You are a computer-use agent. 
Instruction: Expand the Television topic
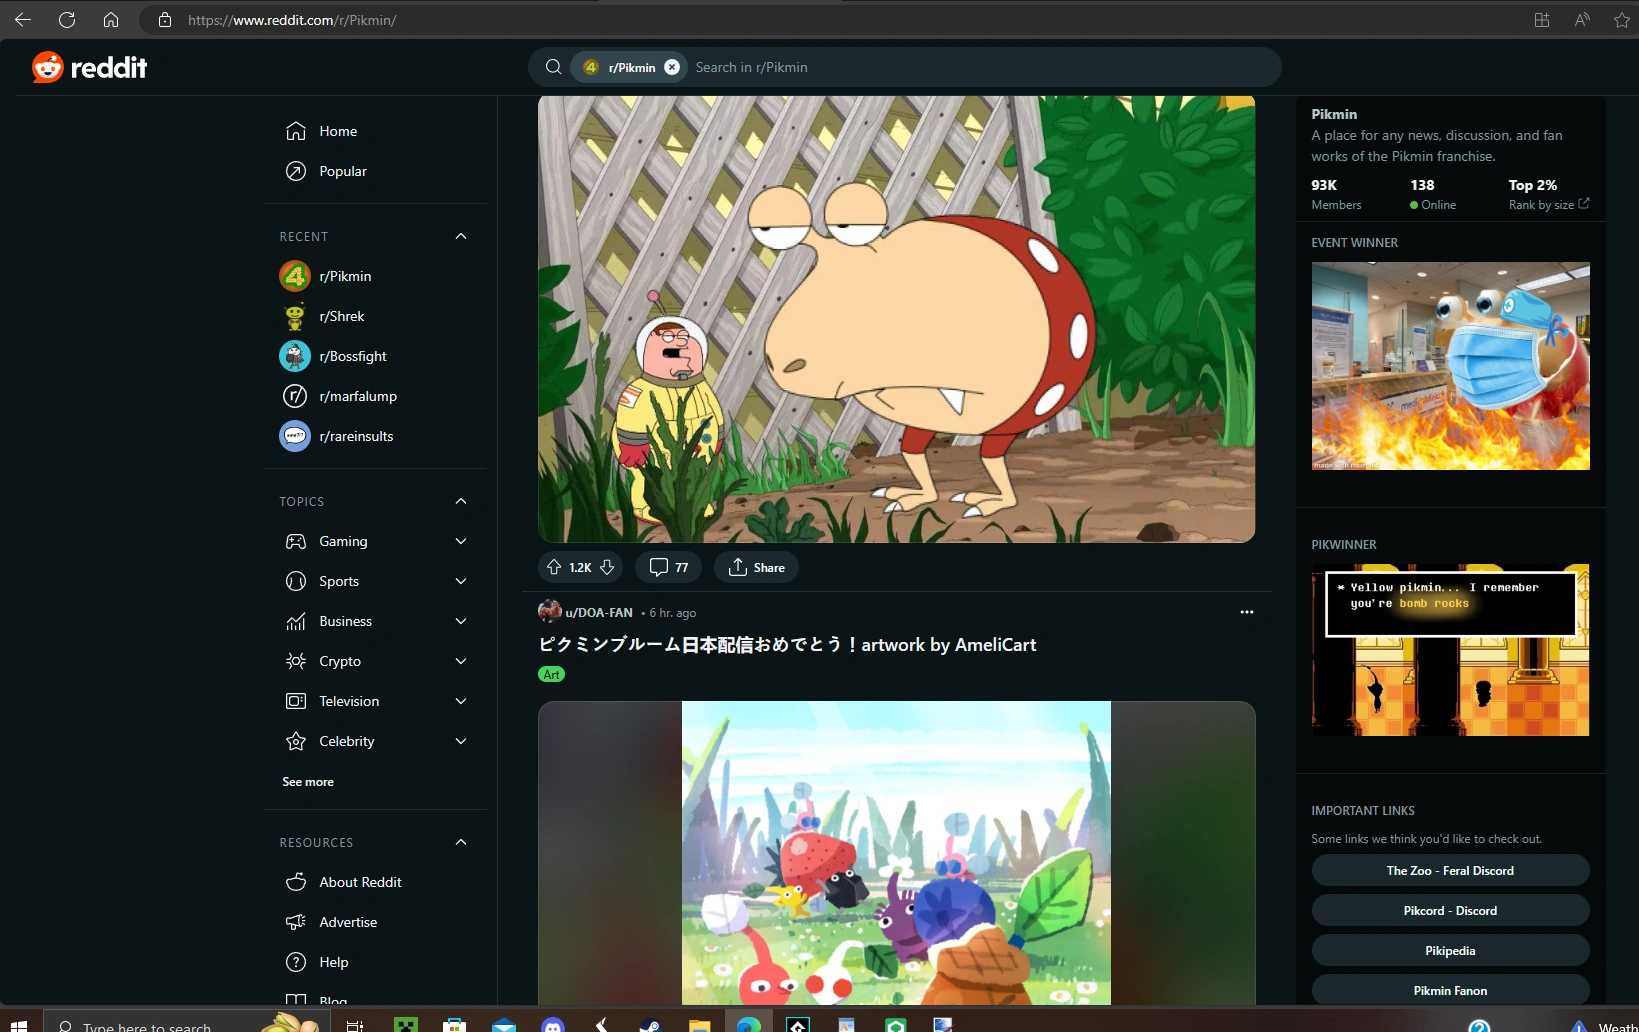pyautogui.click(x=461, y=701)
